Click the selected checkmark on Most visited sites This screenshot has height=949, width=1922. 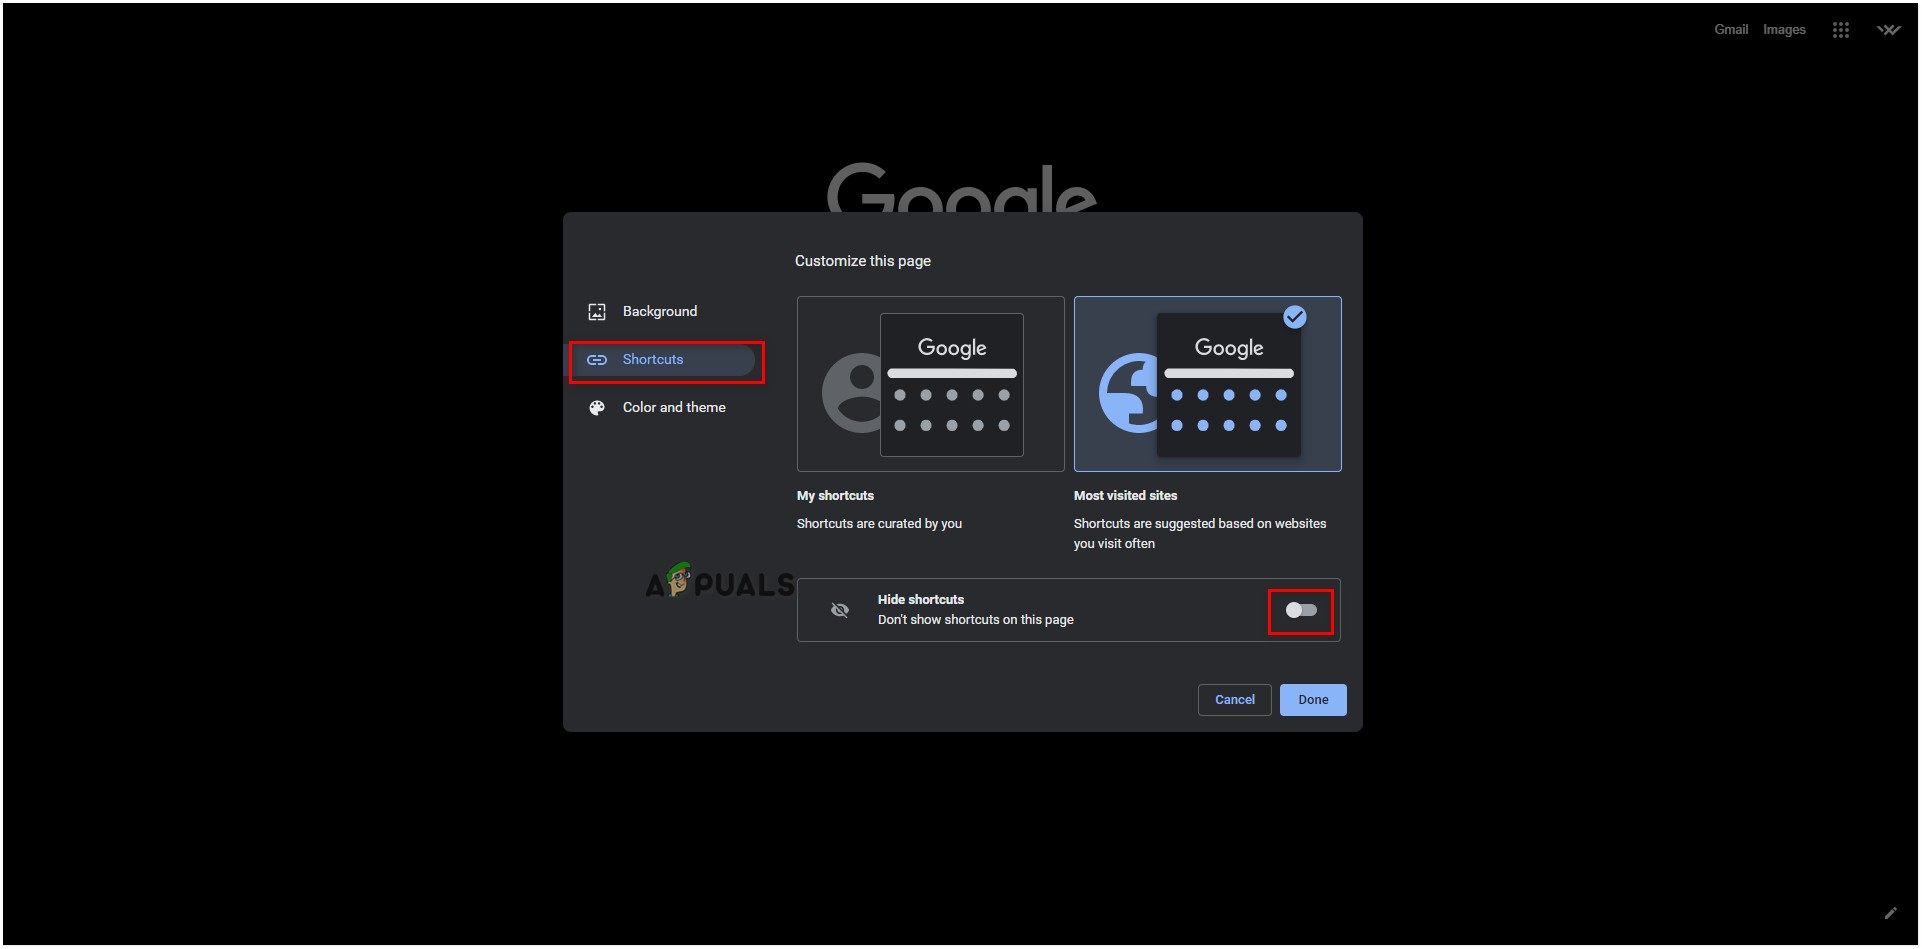tap(1295, 317)
